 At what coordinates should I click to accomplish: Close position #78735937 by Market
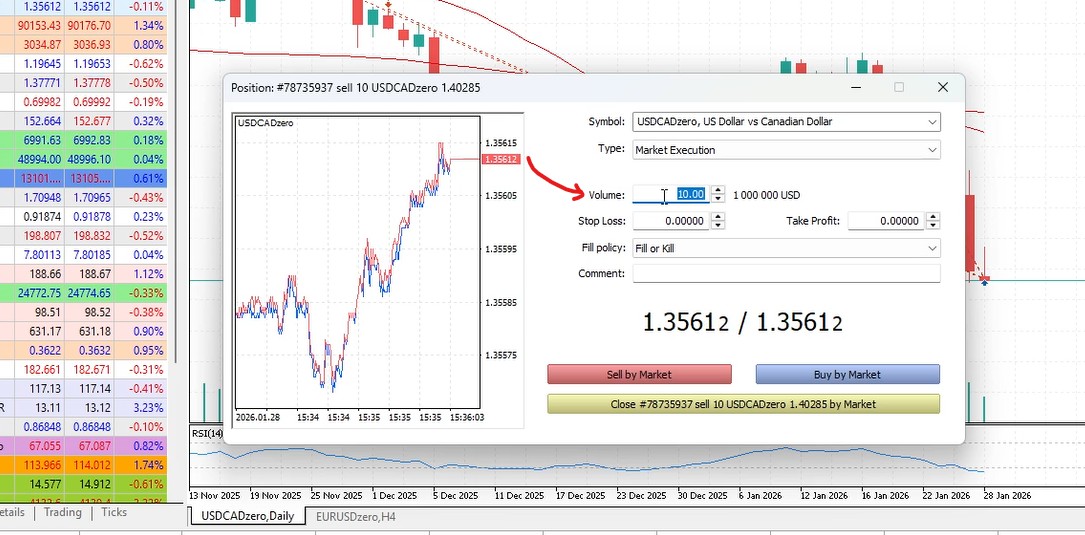click(743, 404)
